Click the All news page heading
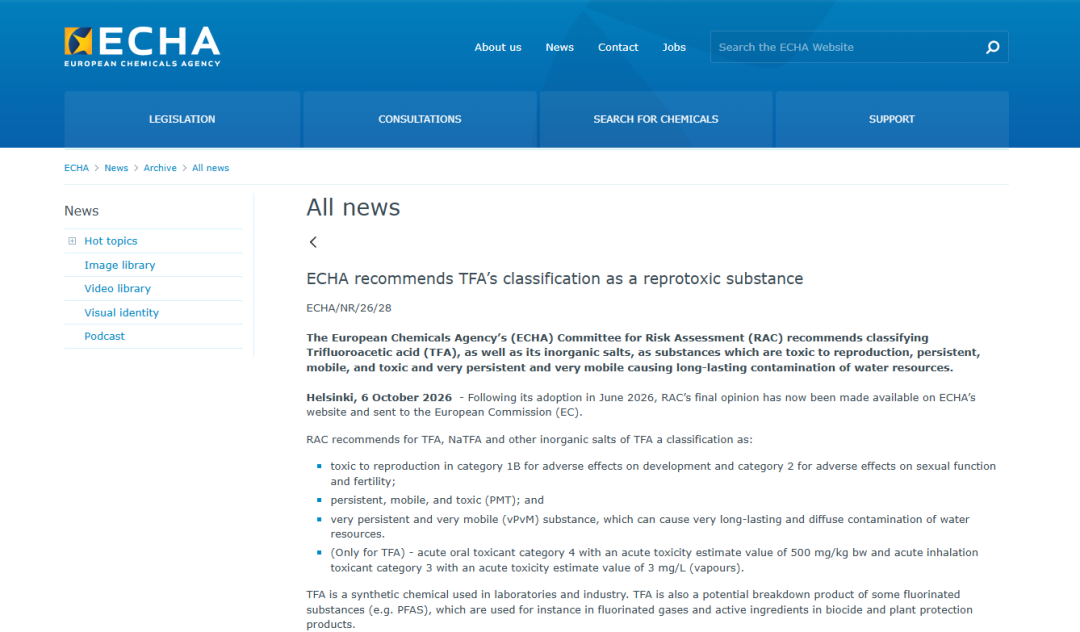Viewport: 1080px width, 632px height. coord(353,207)
